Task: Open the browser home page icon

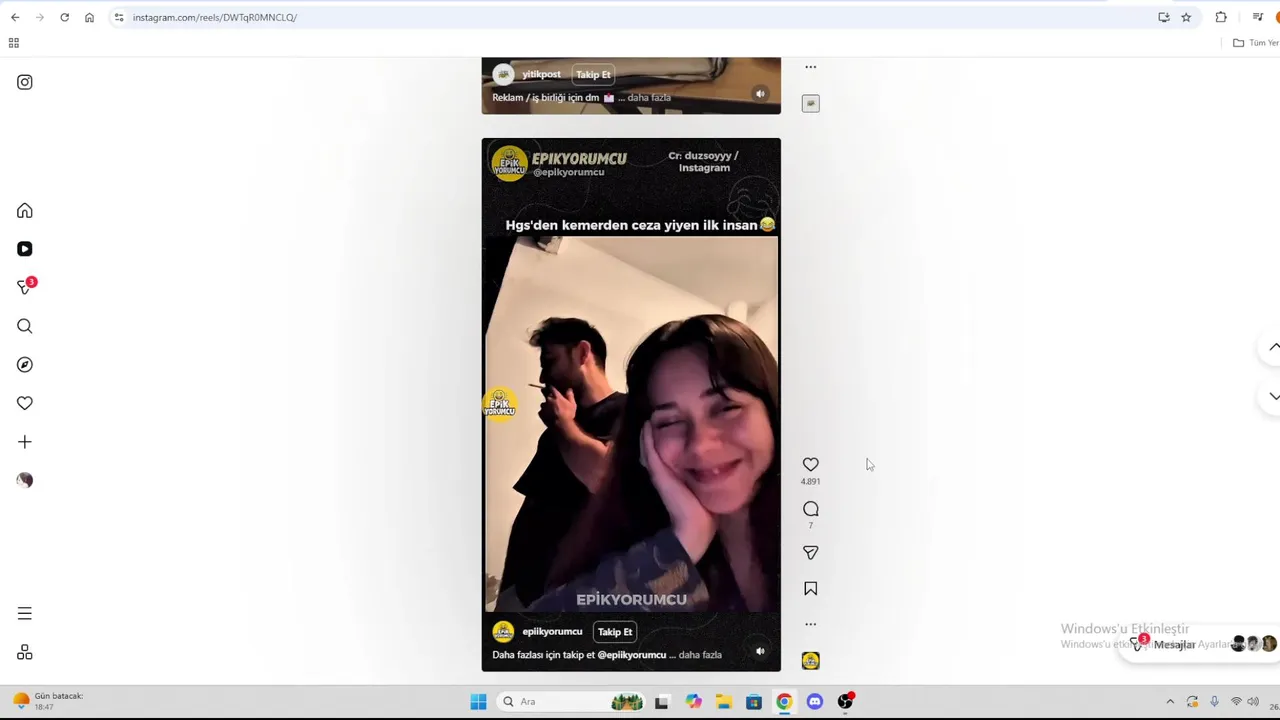Action: coord(89,17)
